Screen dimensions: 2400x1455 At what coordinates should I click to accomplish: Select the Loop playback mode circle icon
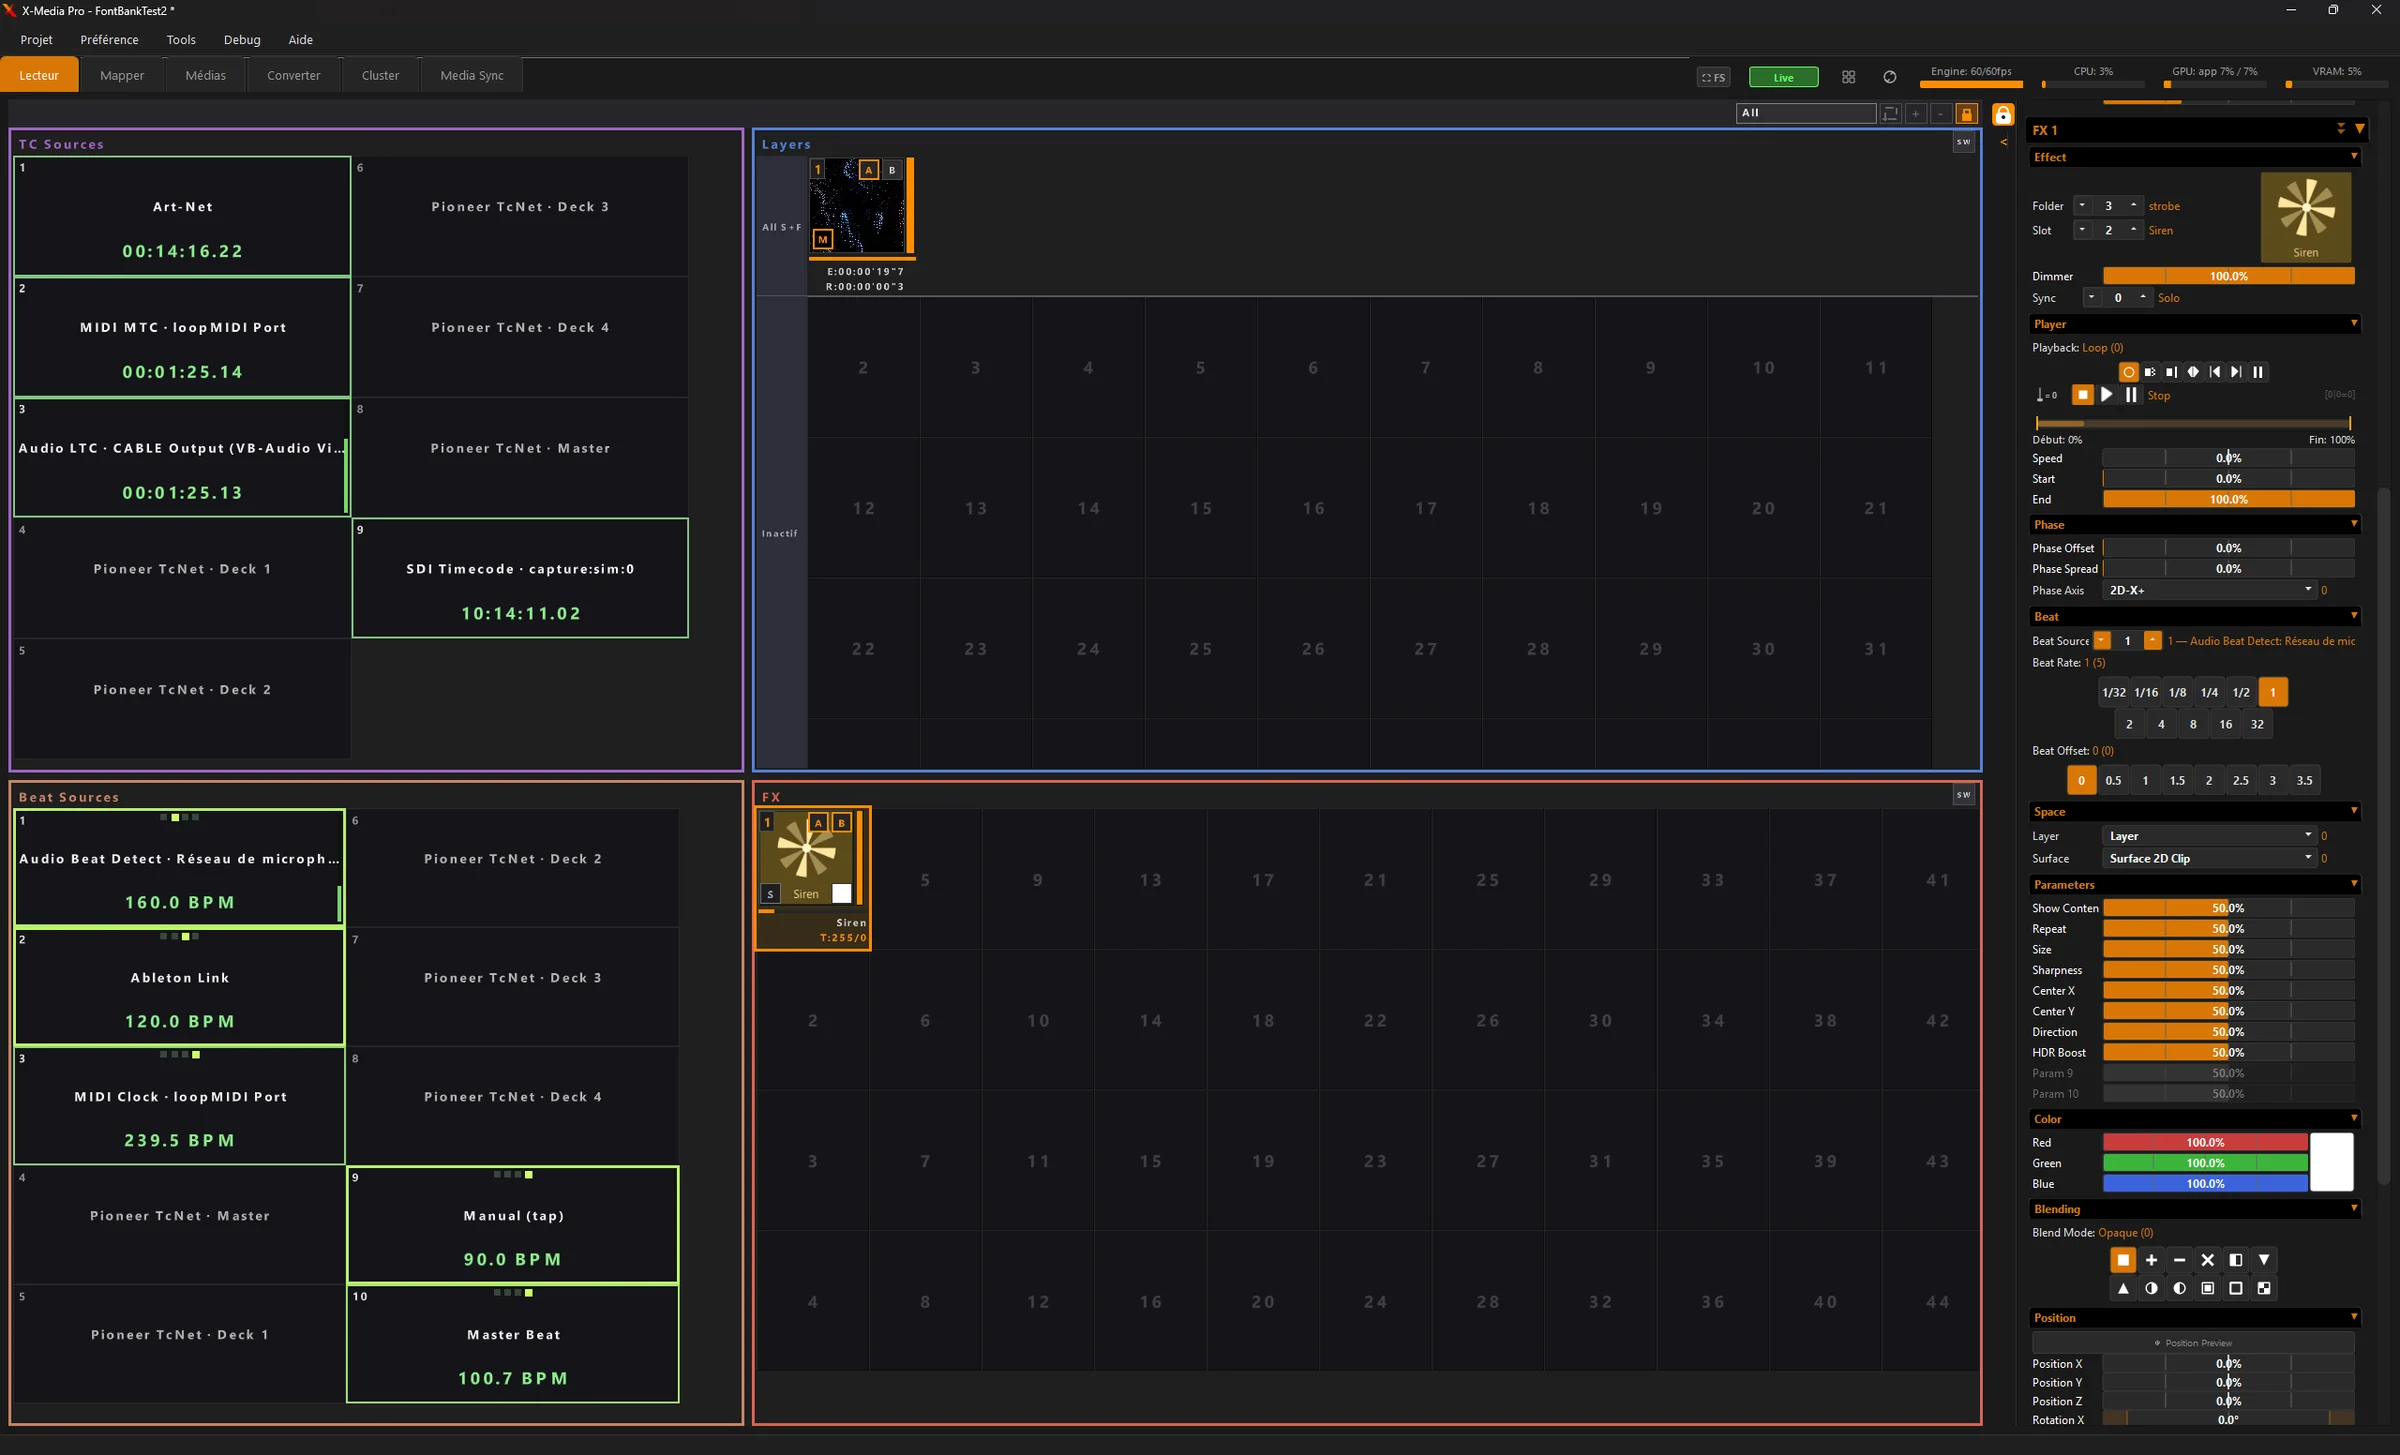point(2128,372)
